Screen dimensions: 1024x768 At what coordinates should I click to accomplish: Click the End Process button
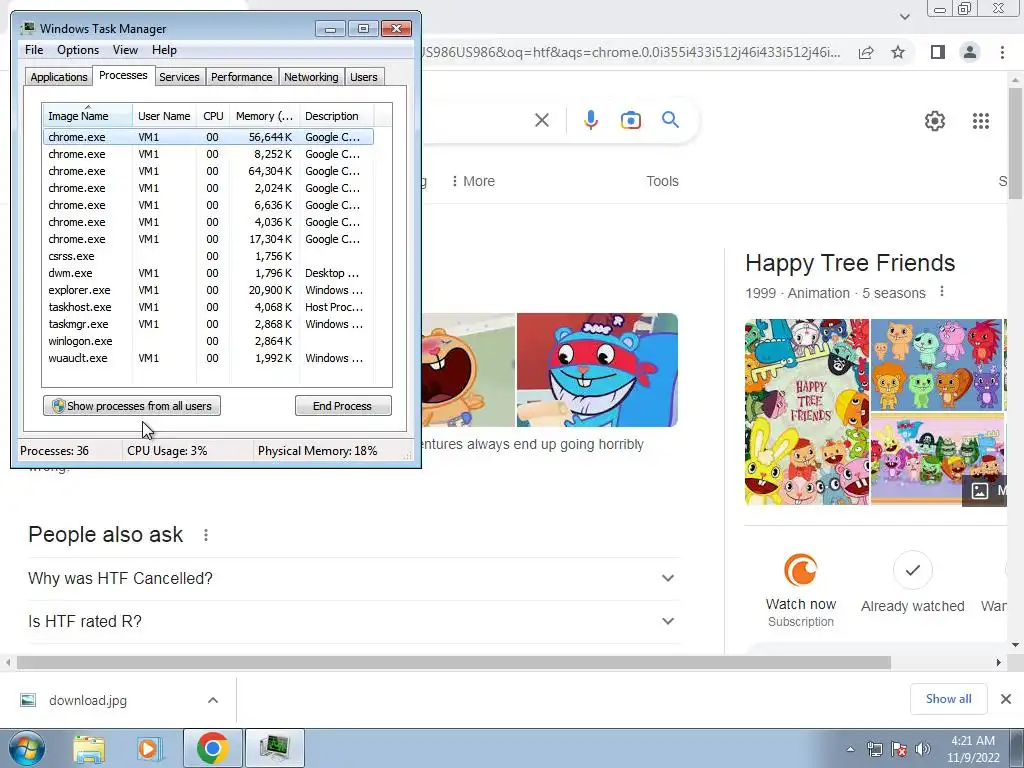(343, 406)
